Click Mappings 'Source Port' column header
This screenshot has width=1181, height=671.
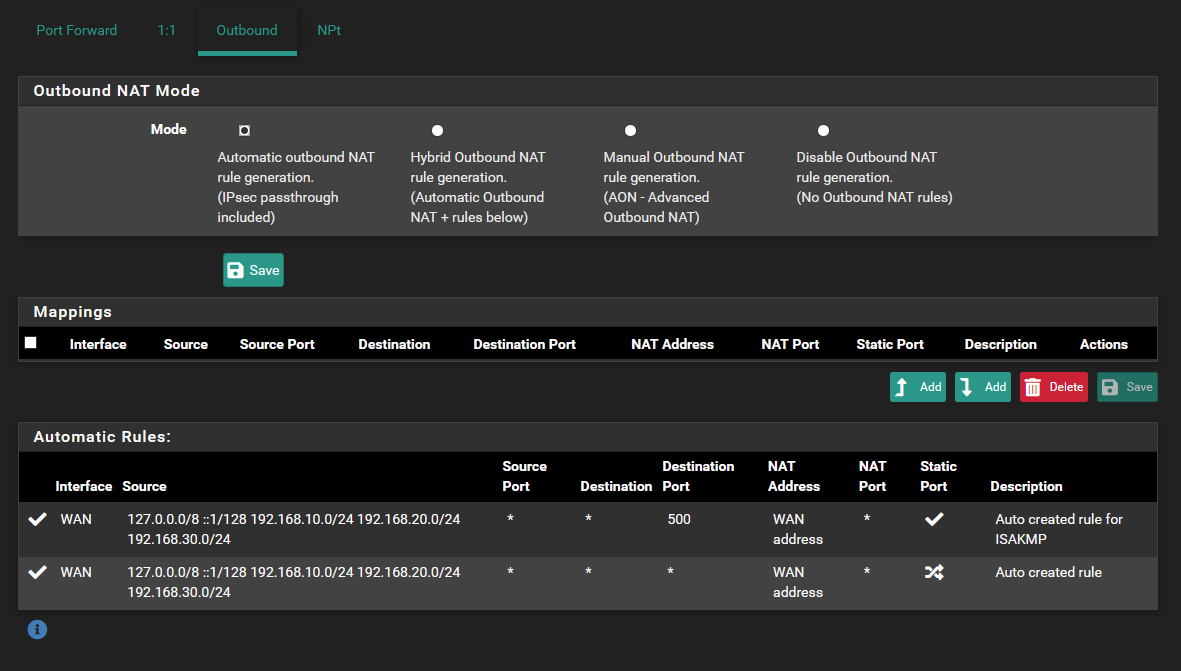tap(277, 344)
